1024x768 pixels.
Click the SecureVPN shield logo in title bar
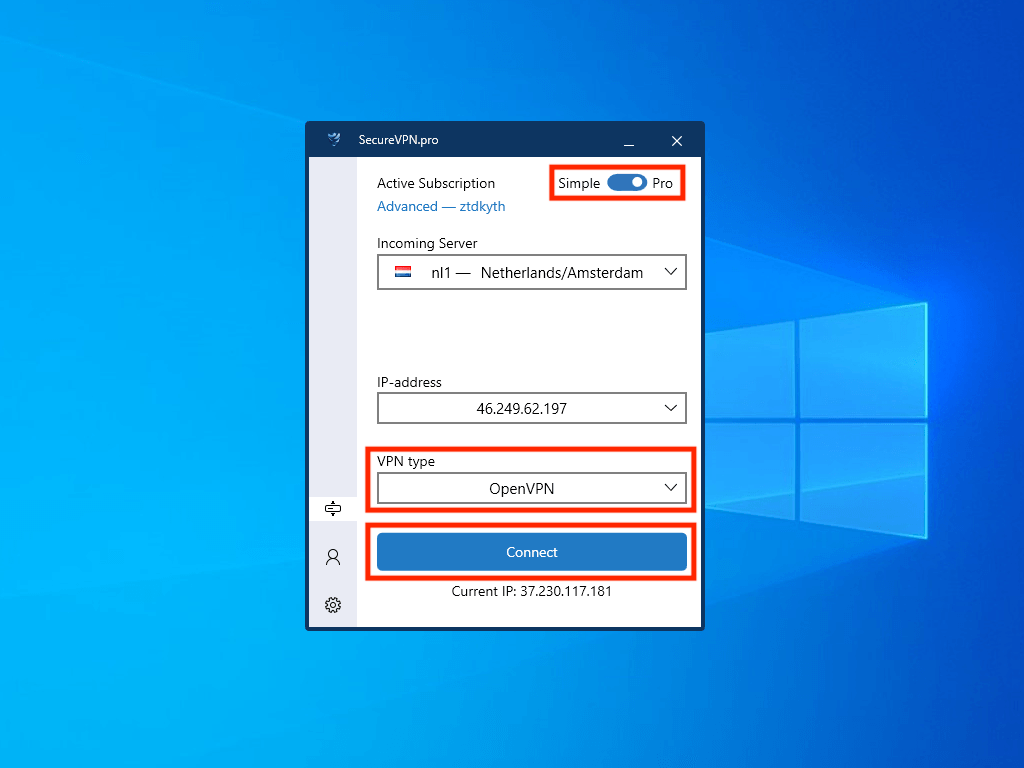(334, 139)
